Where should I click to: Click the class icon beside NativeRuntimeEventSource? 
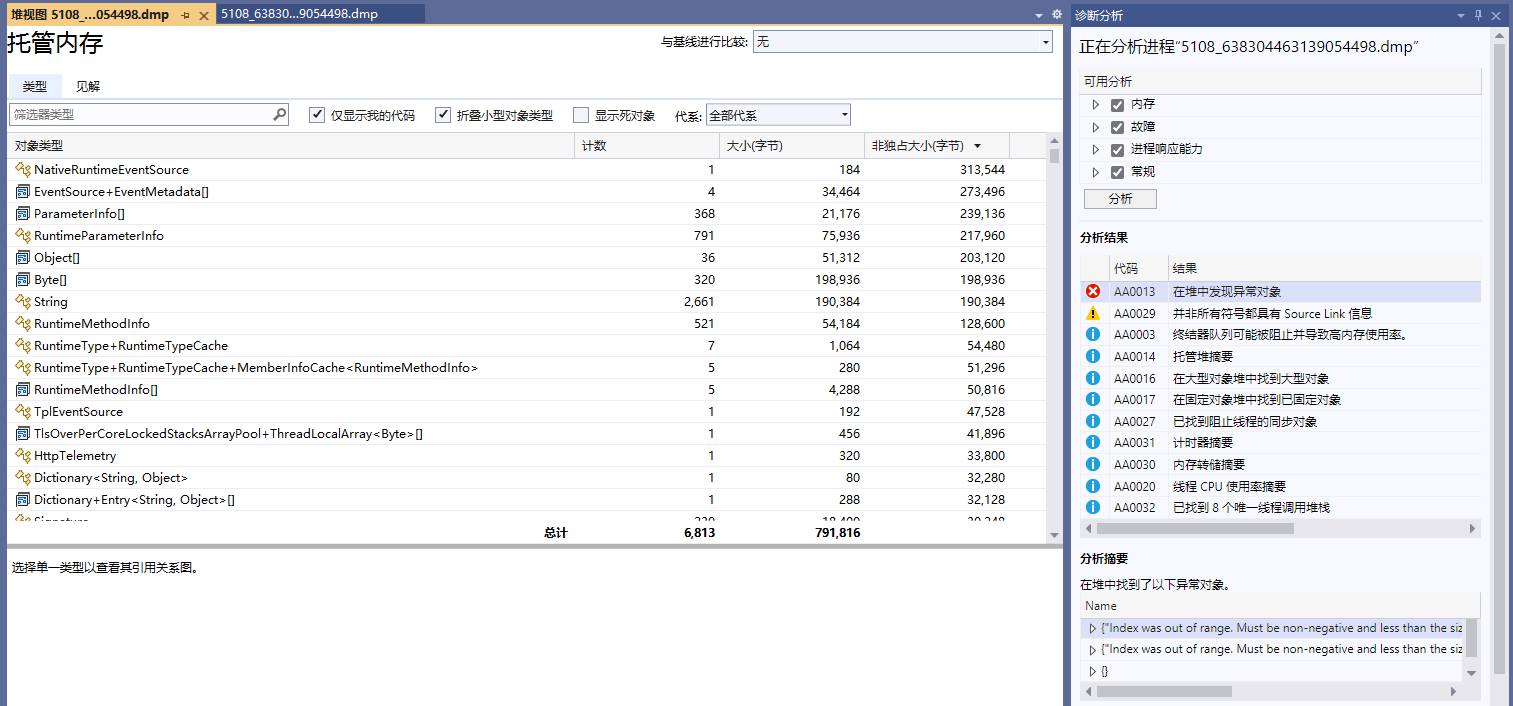22,170
